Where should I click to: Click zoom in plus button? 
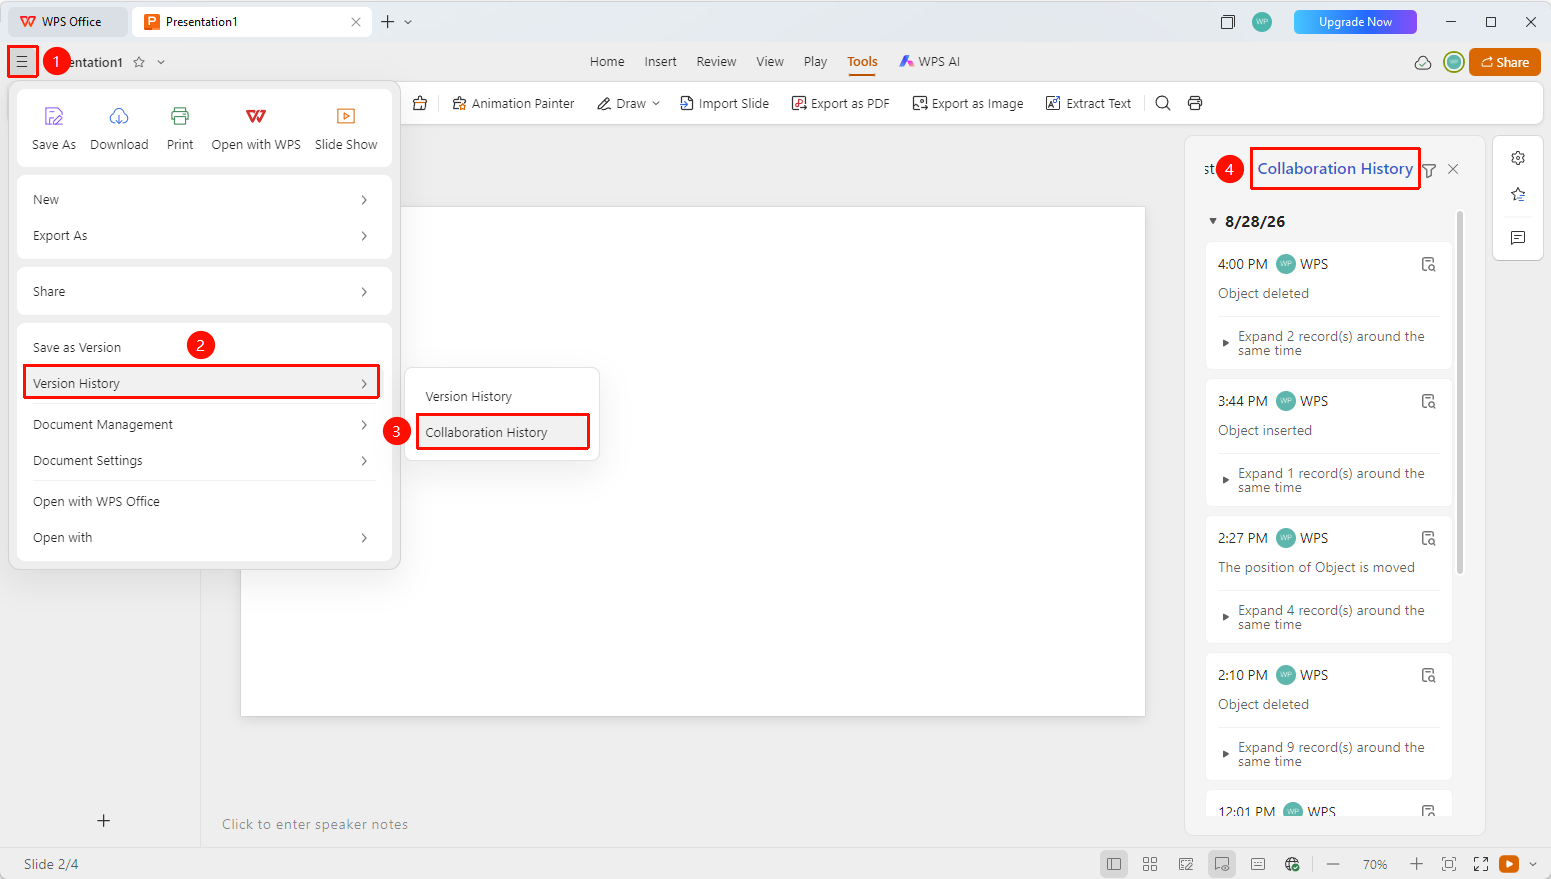pyautogui.click(x=1416, y=864)
